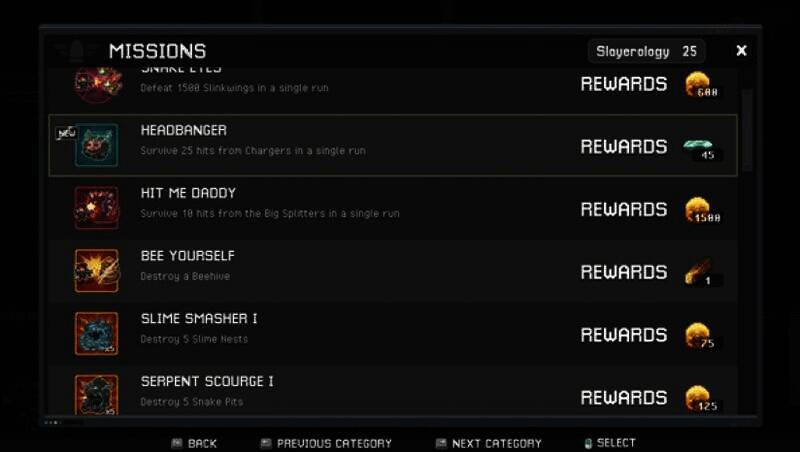Go to Previous Category
Image resolution: width=800 pixels, height=452 pixels.
[x=326, y=443]
